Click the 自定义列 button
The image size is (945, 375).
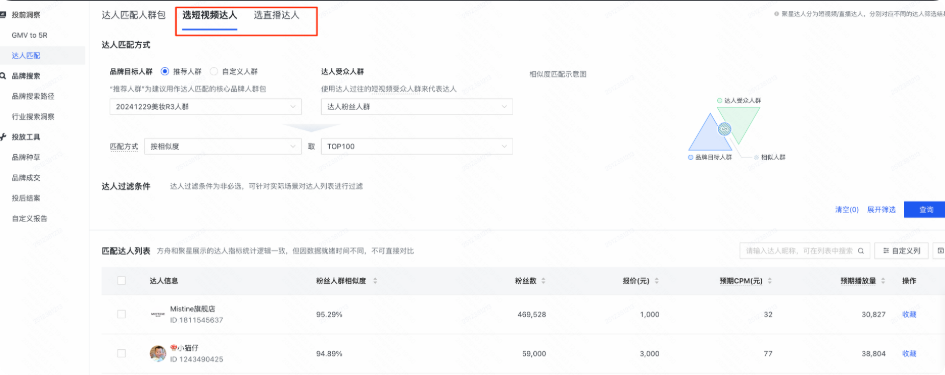[x=901, y=251]
